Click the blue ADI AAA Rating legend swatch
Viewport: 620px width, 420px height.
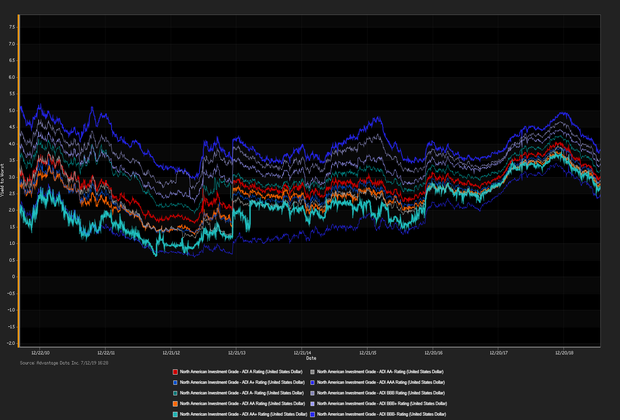[312, 383]
